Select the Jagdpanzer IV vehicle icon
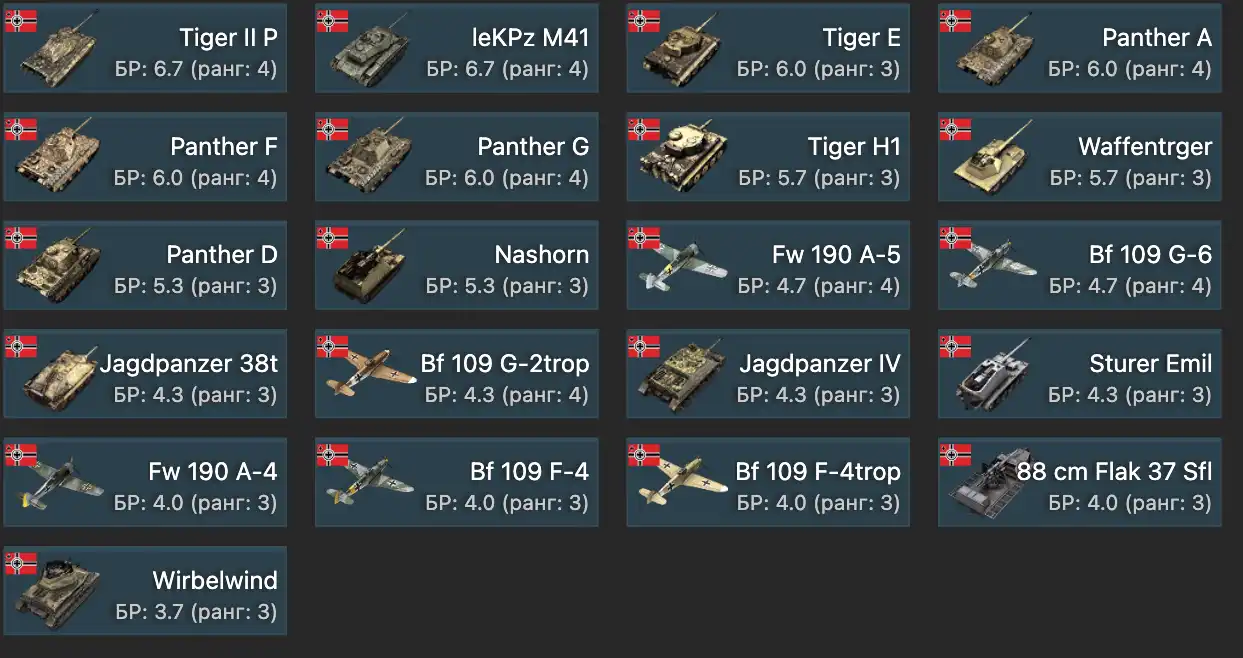This screenshot has height=658, width=1243. pyautogui.click(x=682, y=377)
